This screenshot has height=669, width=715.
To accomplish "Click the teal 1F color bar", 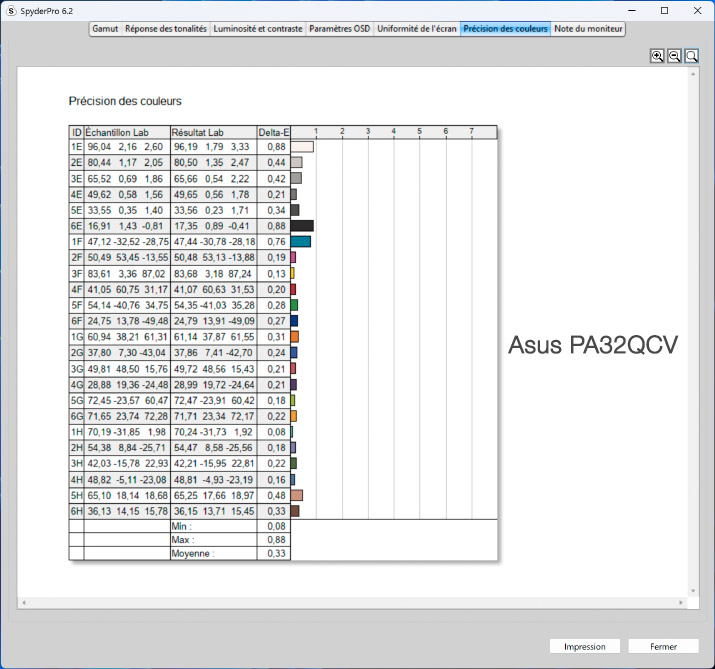I will [x=301, y=242].
